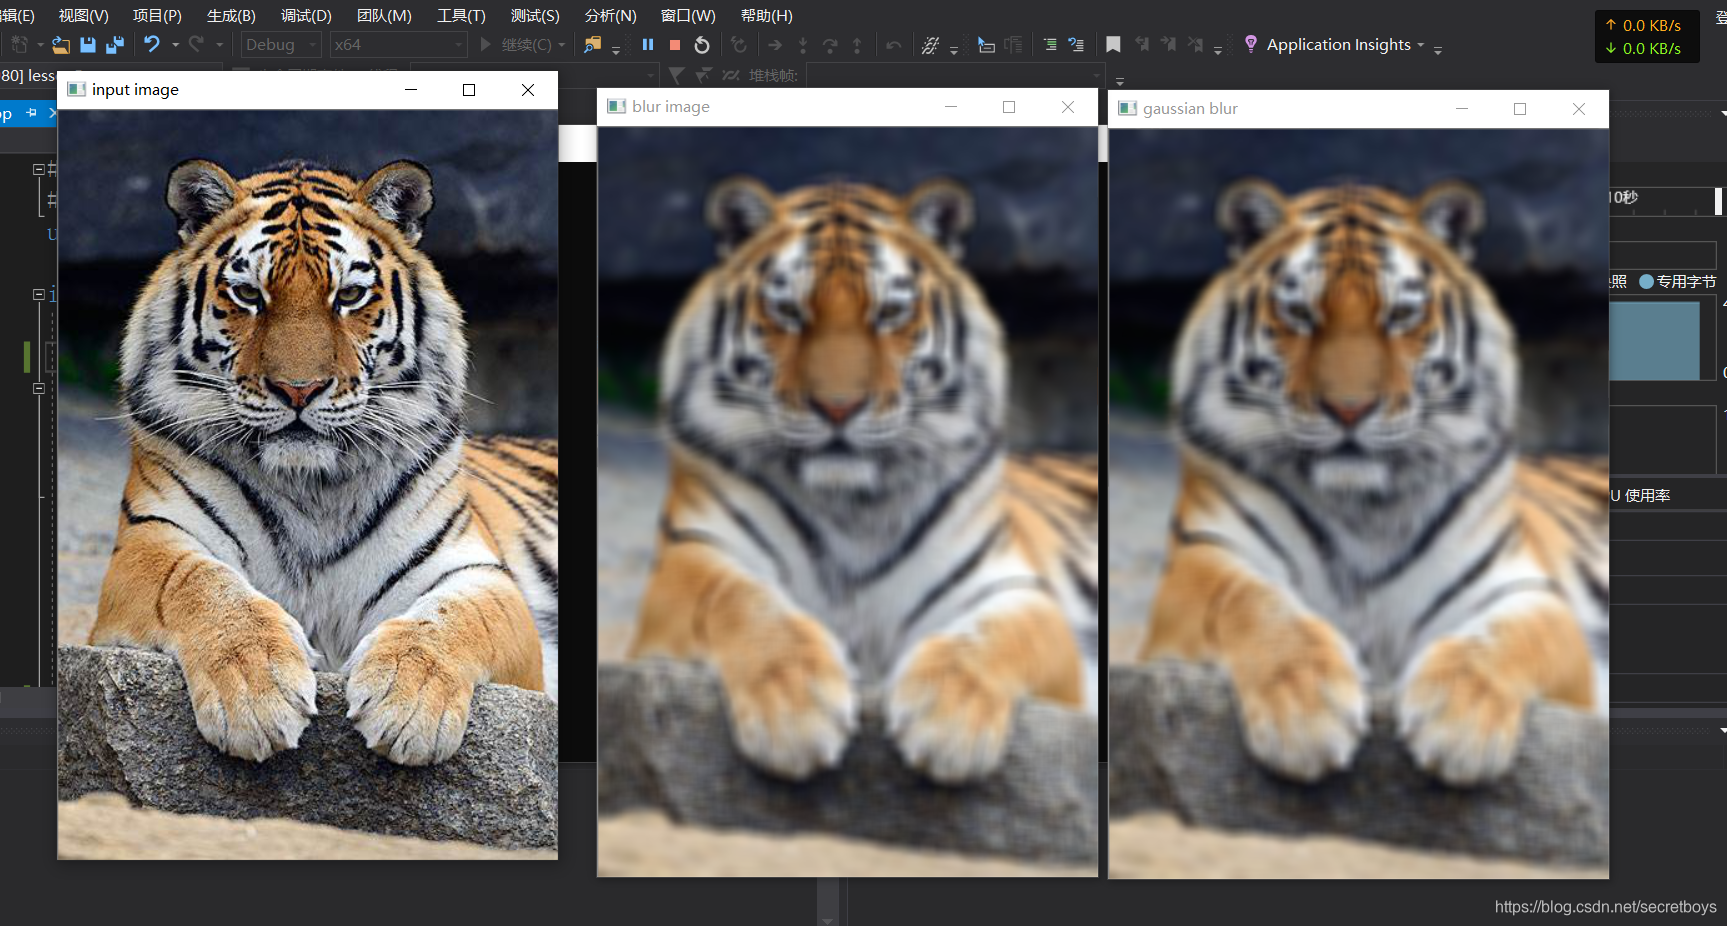This screenshot has width=1727, height=926.
Task: Pause debugging with Break All icon
Action: click(648, 45)
